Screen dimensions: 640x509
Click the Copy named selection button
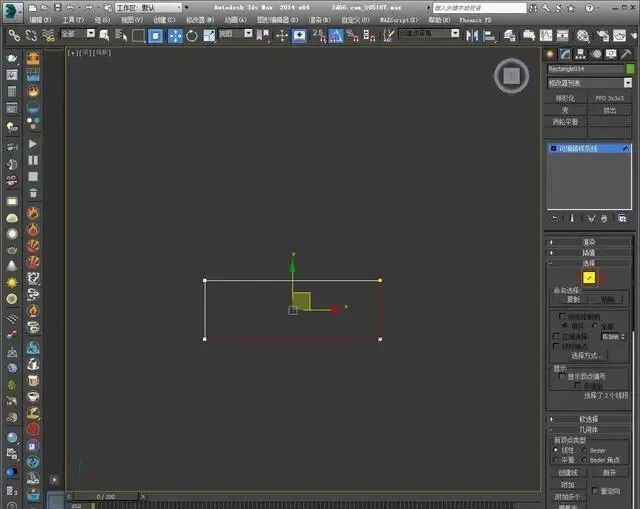coord(573,300)
